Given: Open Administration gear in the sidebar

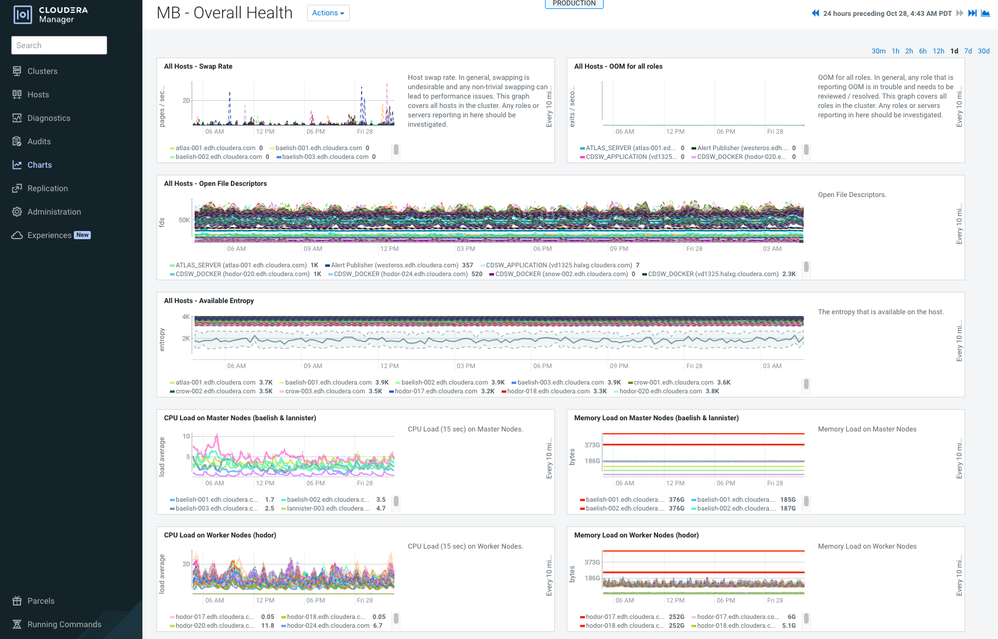Looking at the screenshot, I should (17, 212).
